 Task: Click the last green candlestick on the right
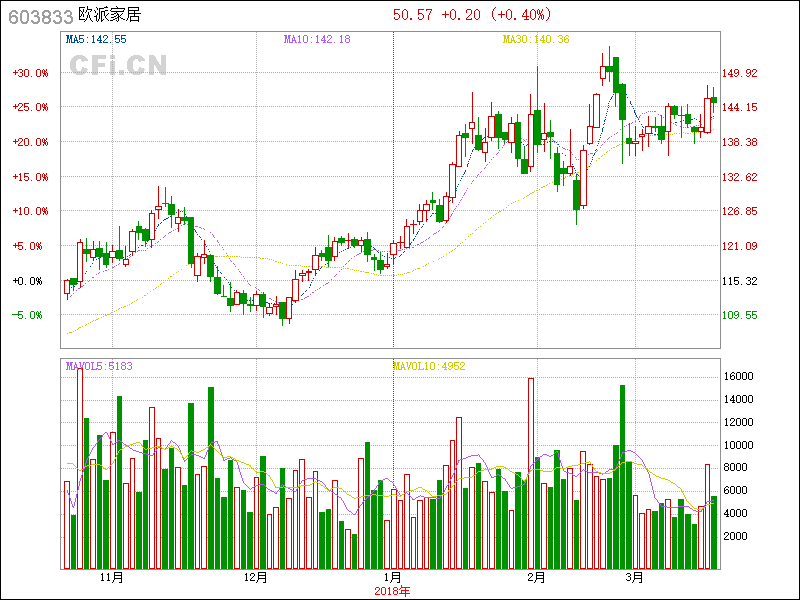(714, 100)
